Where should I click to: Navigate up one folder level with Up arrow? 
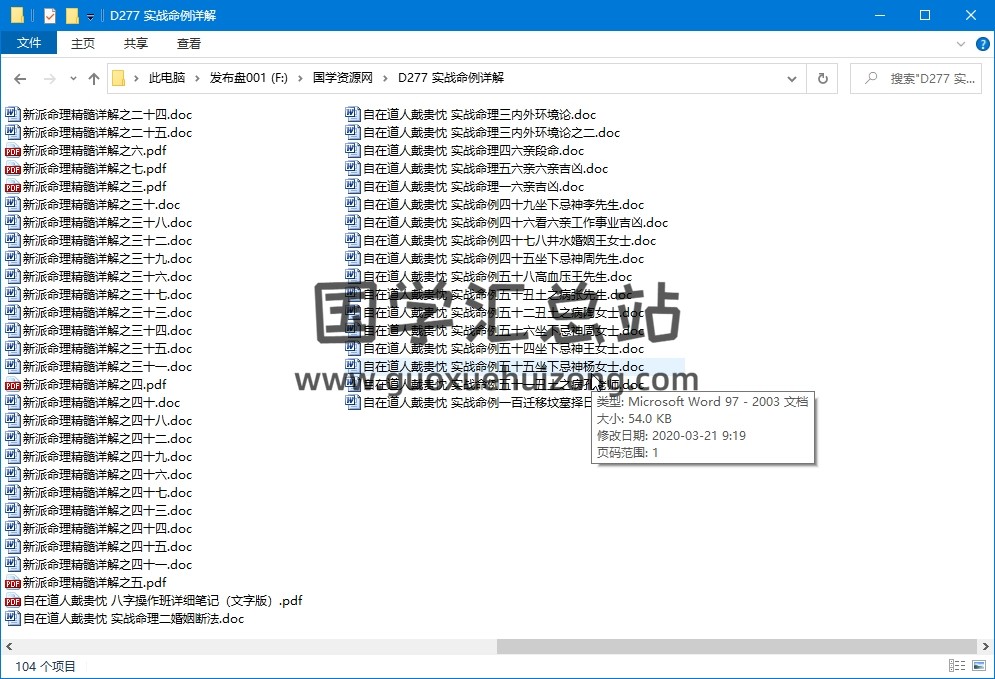(94, 78)
